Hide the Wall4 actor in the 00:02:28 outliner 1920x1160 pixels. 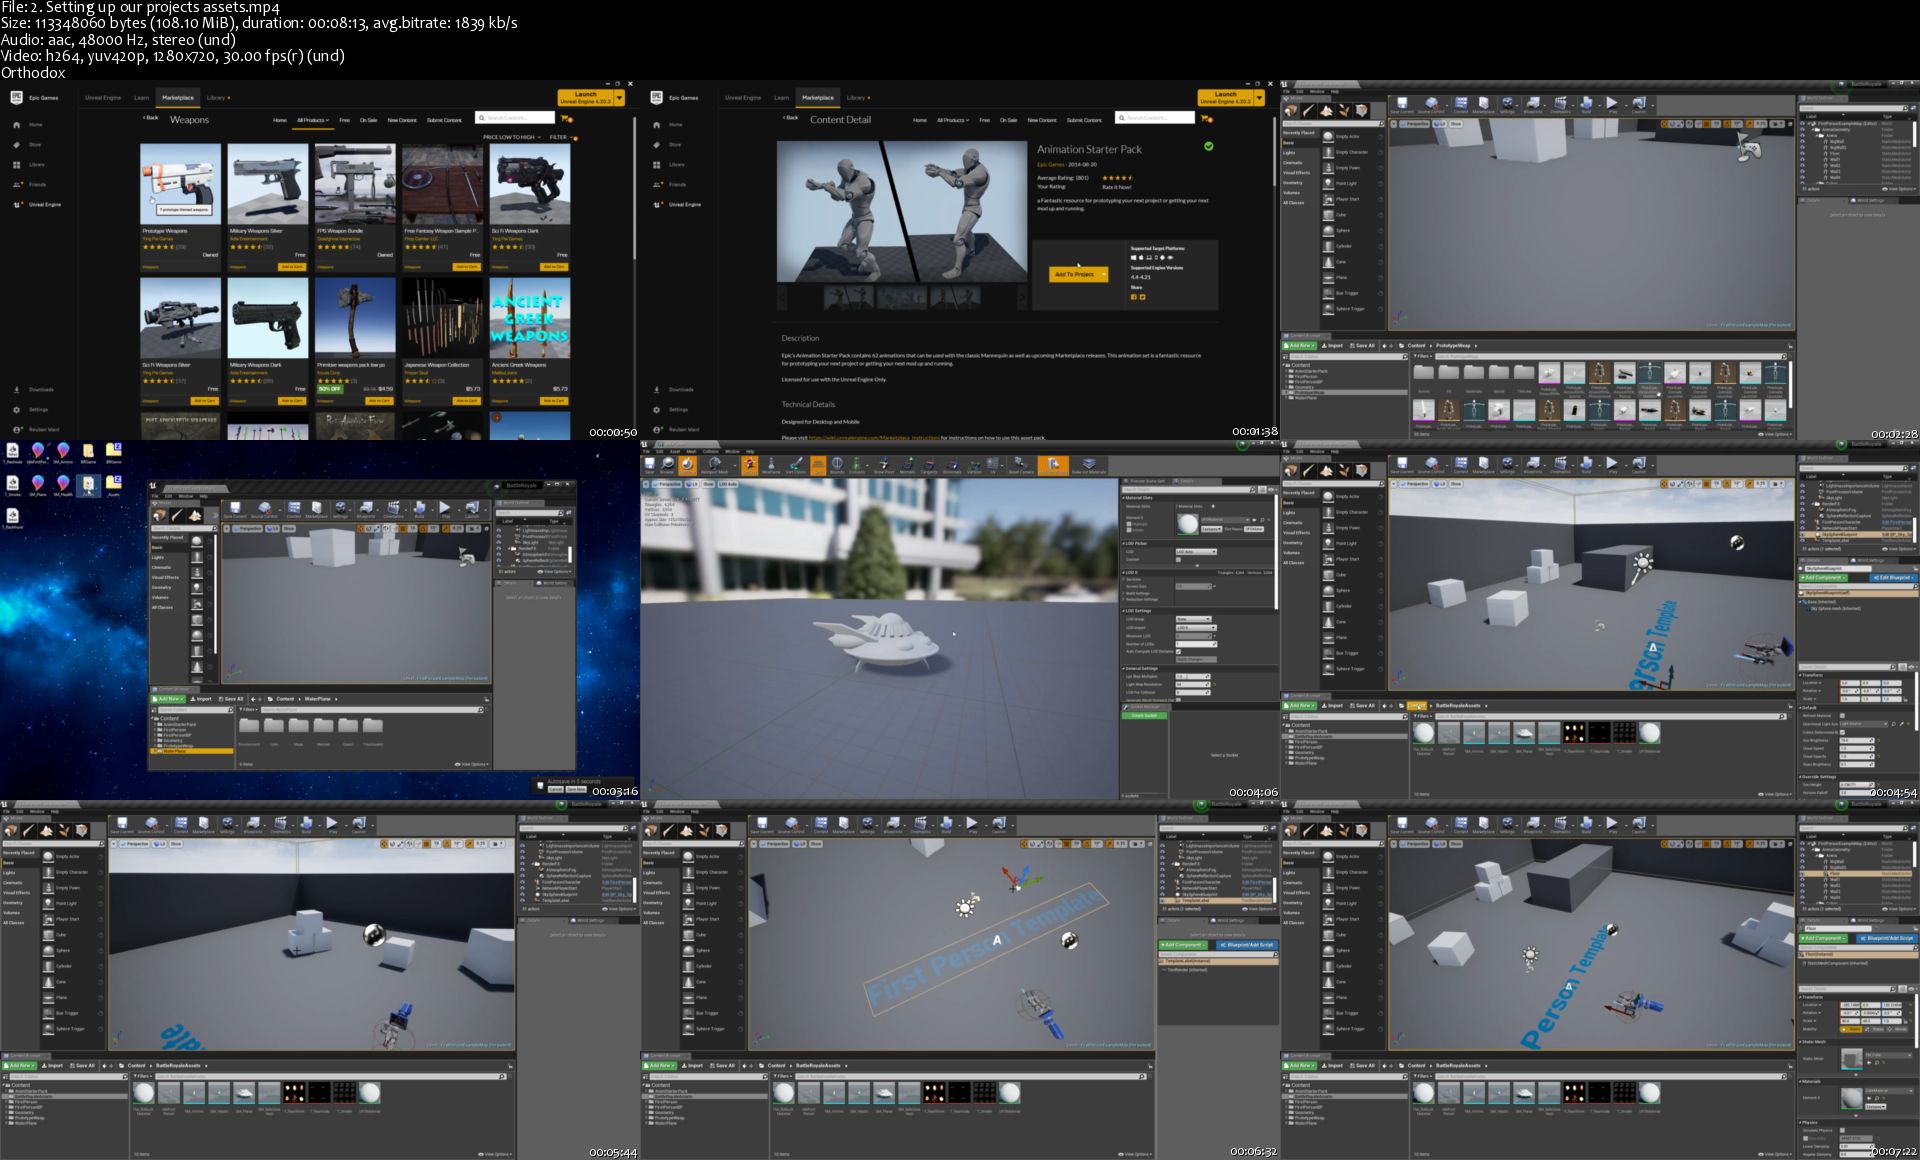[1803, 176]
